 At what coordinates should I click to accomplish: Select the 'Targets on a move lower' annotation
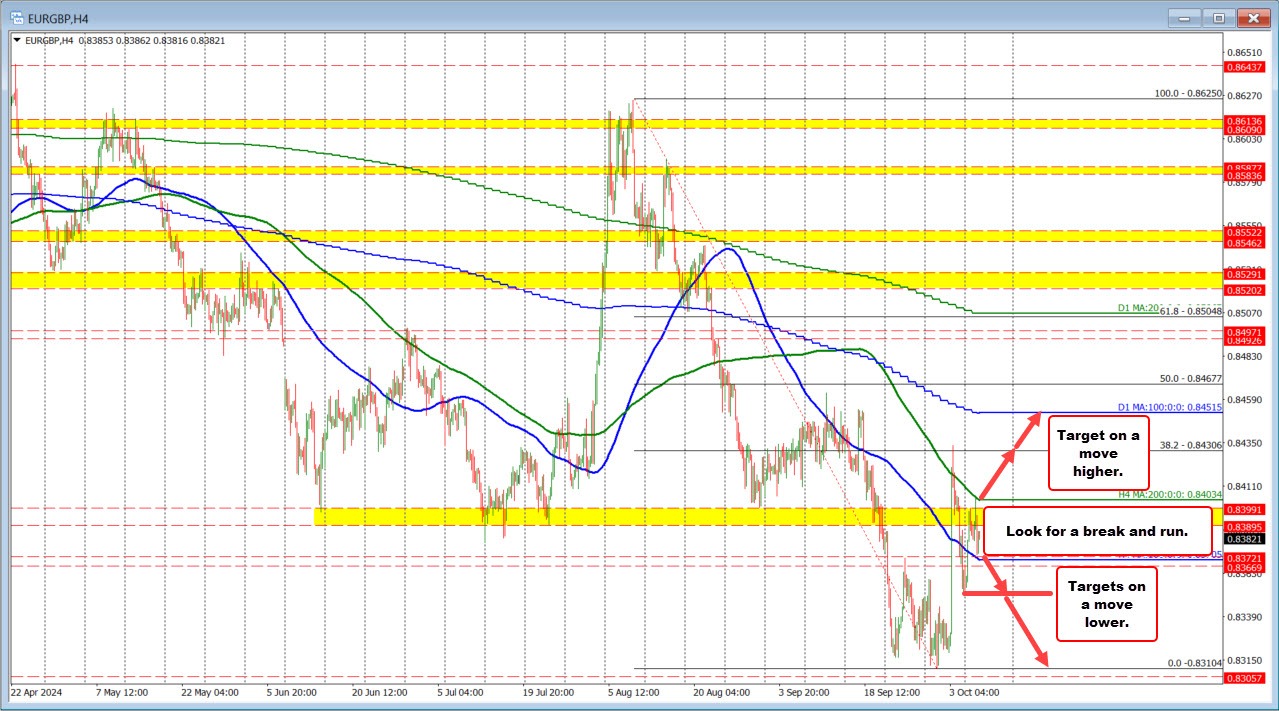pyautogui.click(x=1106, y=604)
